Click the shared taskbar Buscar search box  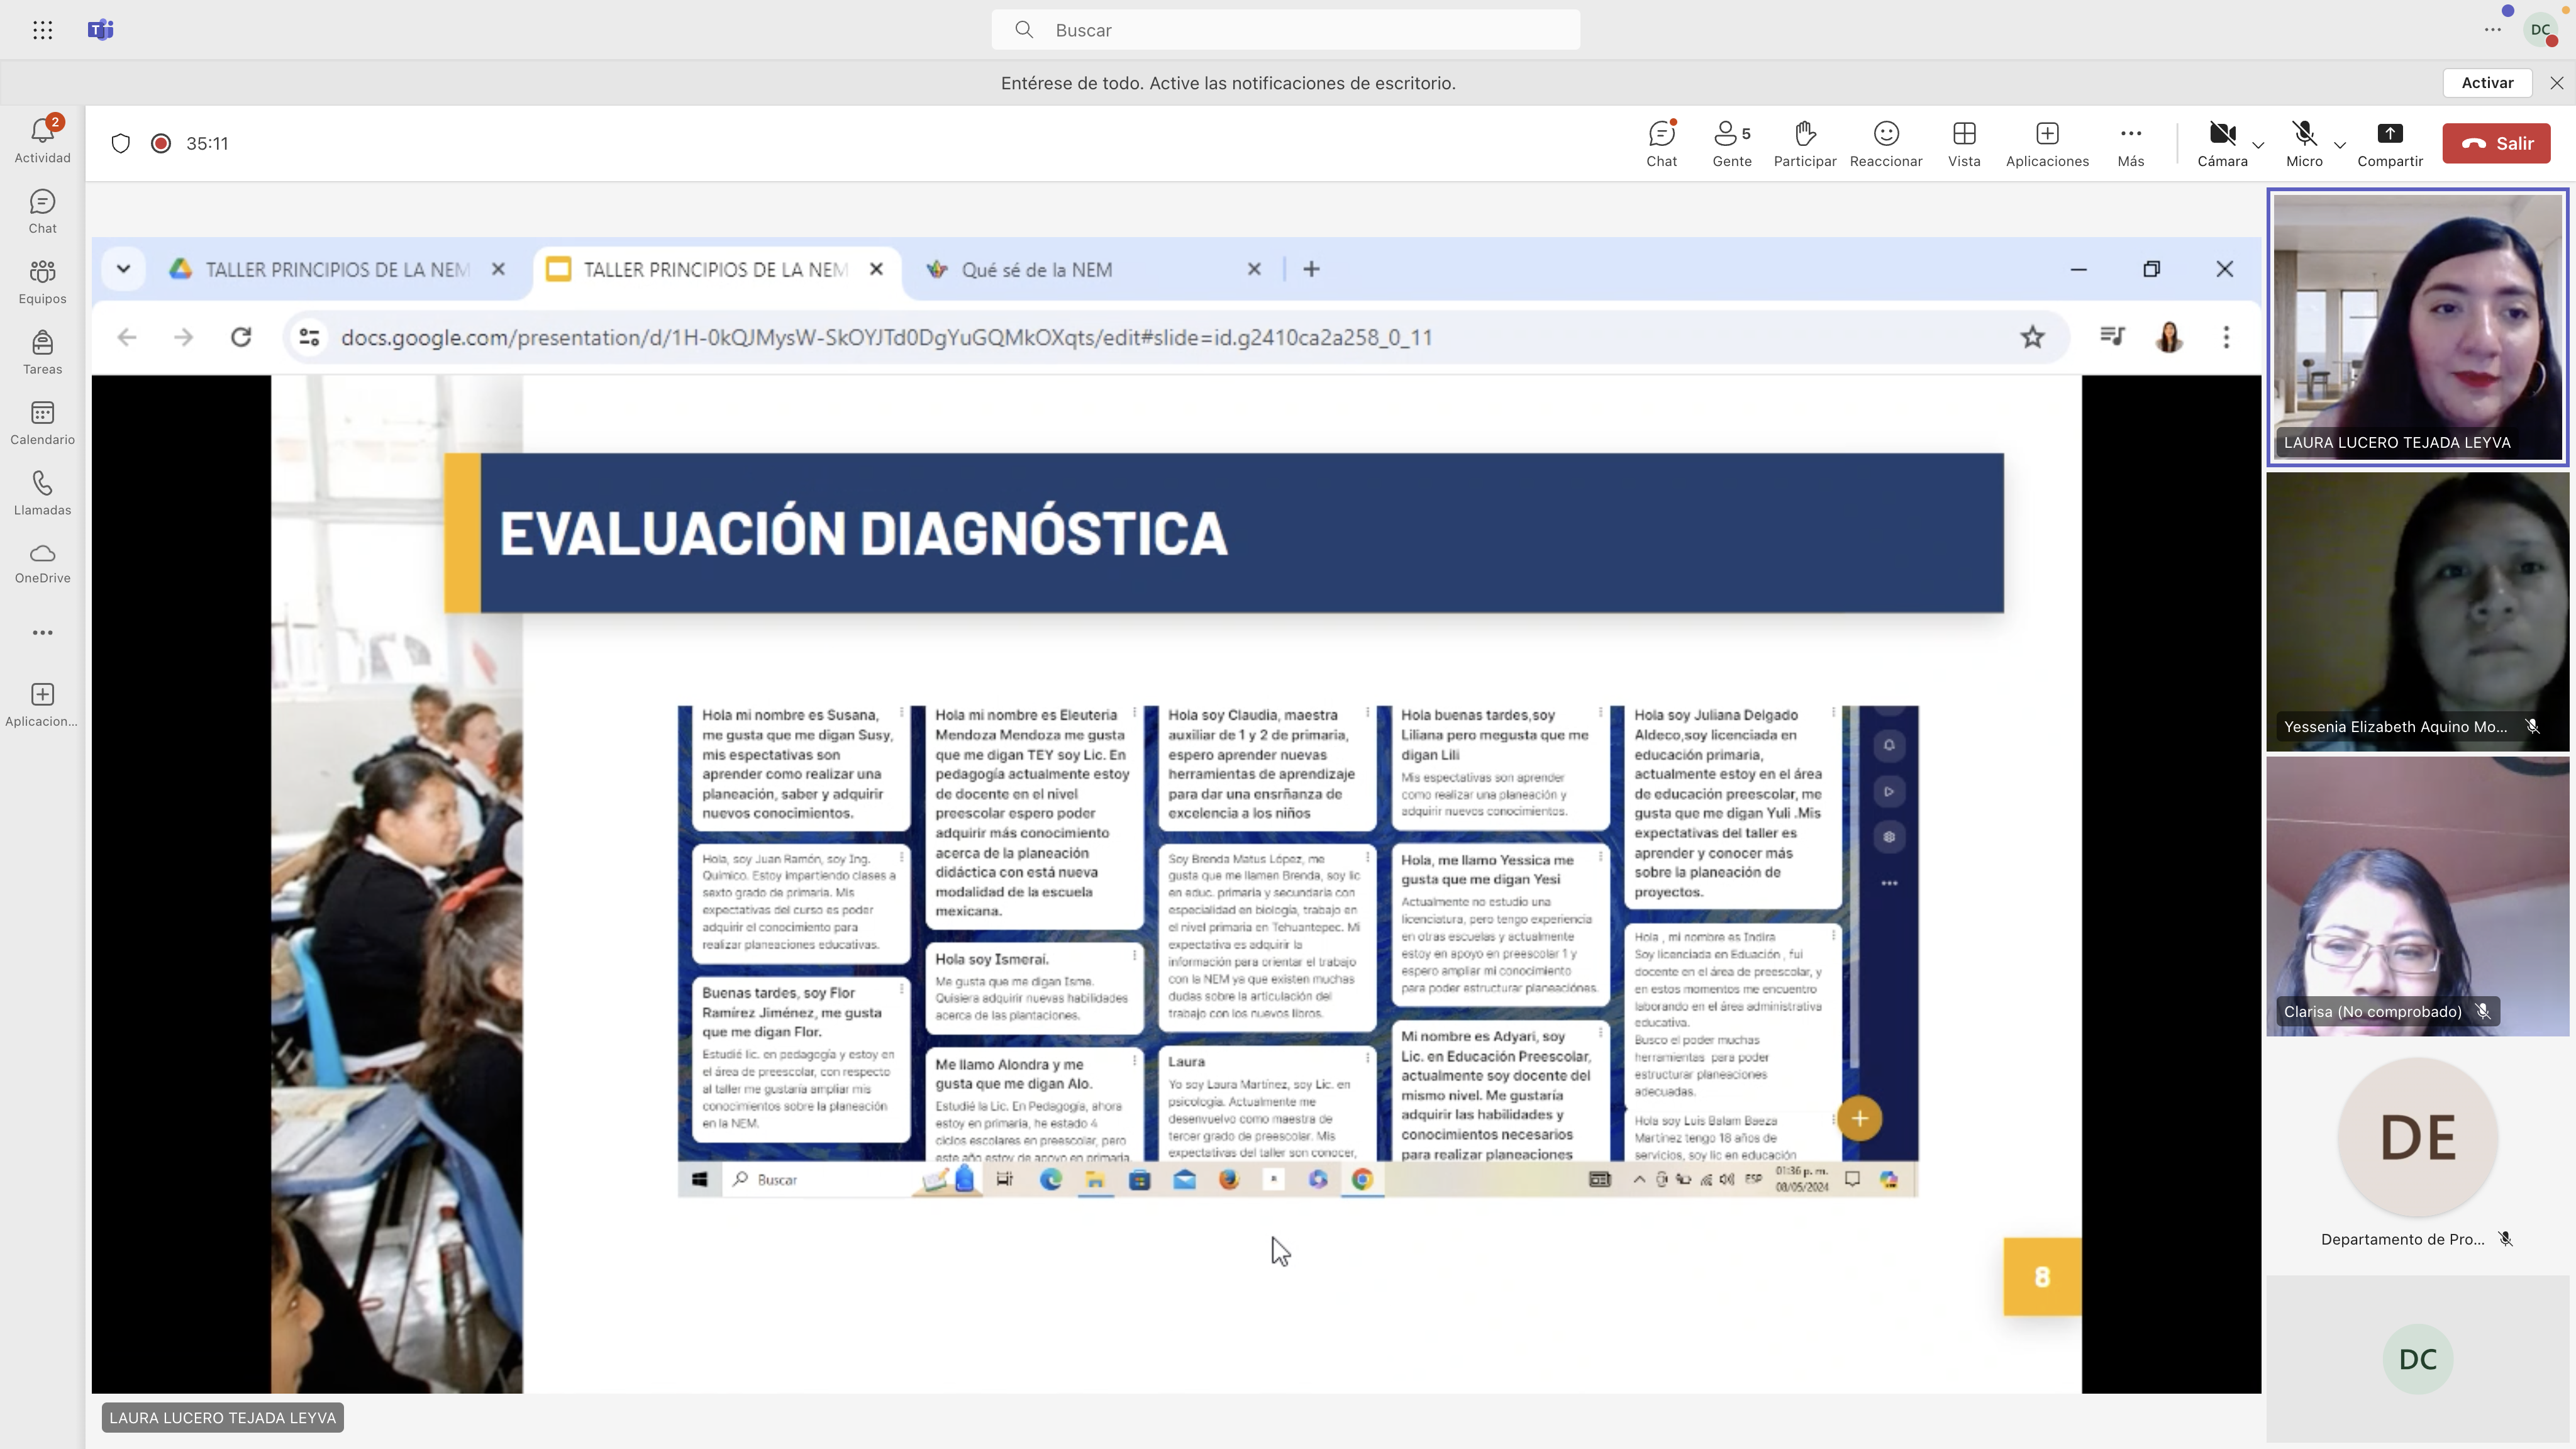coord(820,1179)
